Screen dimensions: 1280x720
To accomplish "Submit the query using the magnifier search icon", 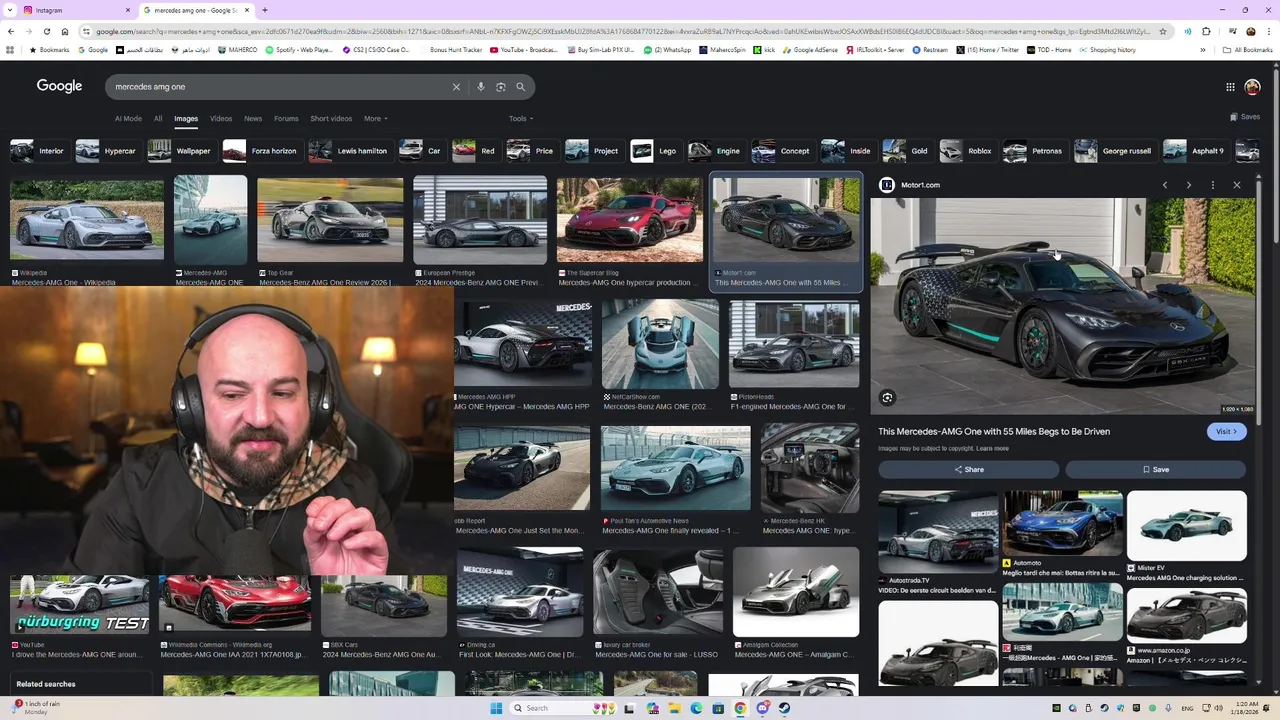I will 520,87.
